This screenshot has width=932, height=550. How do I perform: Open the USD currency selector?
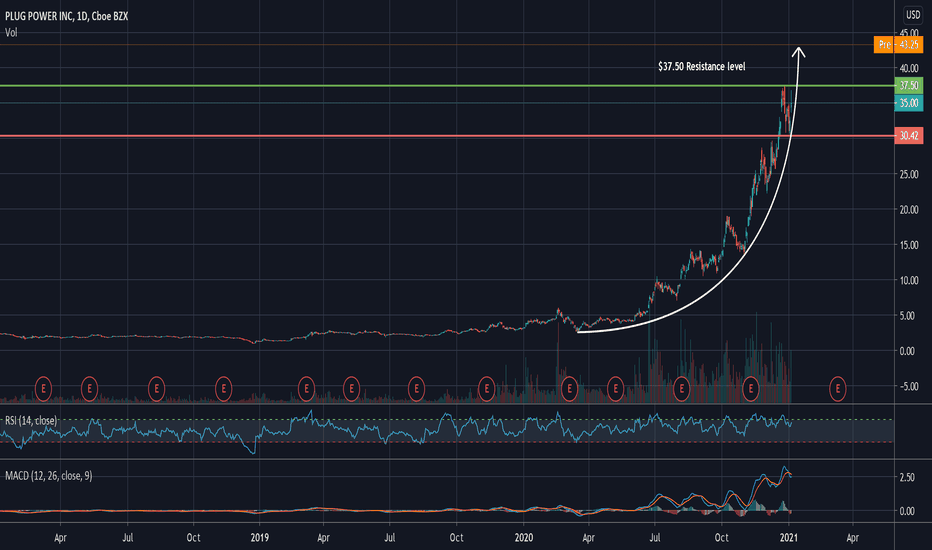(912, 15)
